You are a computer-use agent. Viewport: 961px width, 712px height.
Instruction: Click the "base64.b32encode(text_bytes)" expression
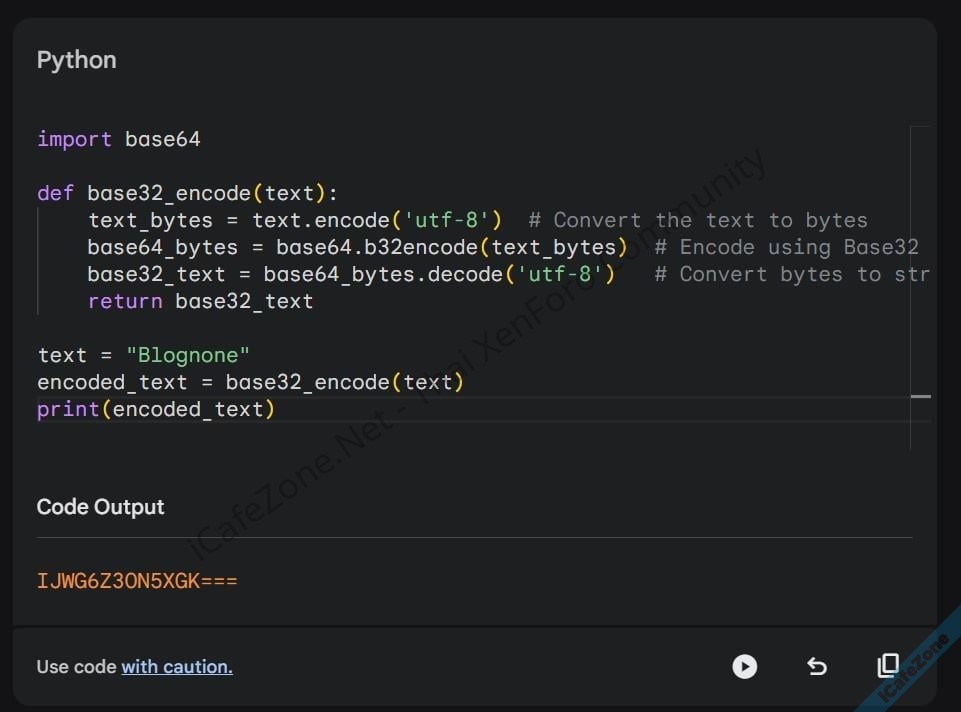[x=452, y=247]
